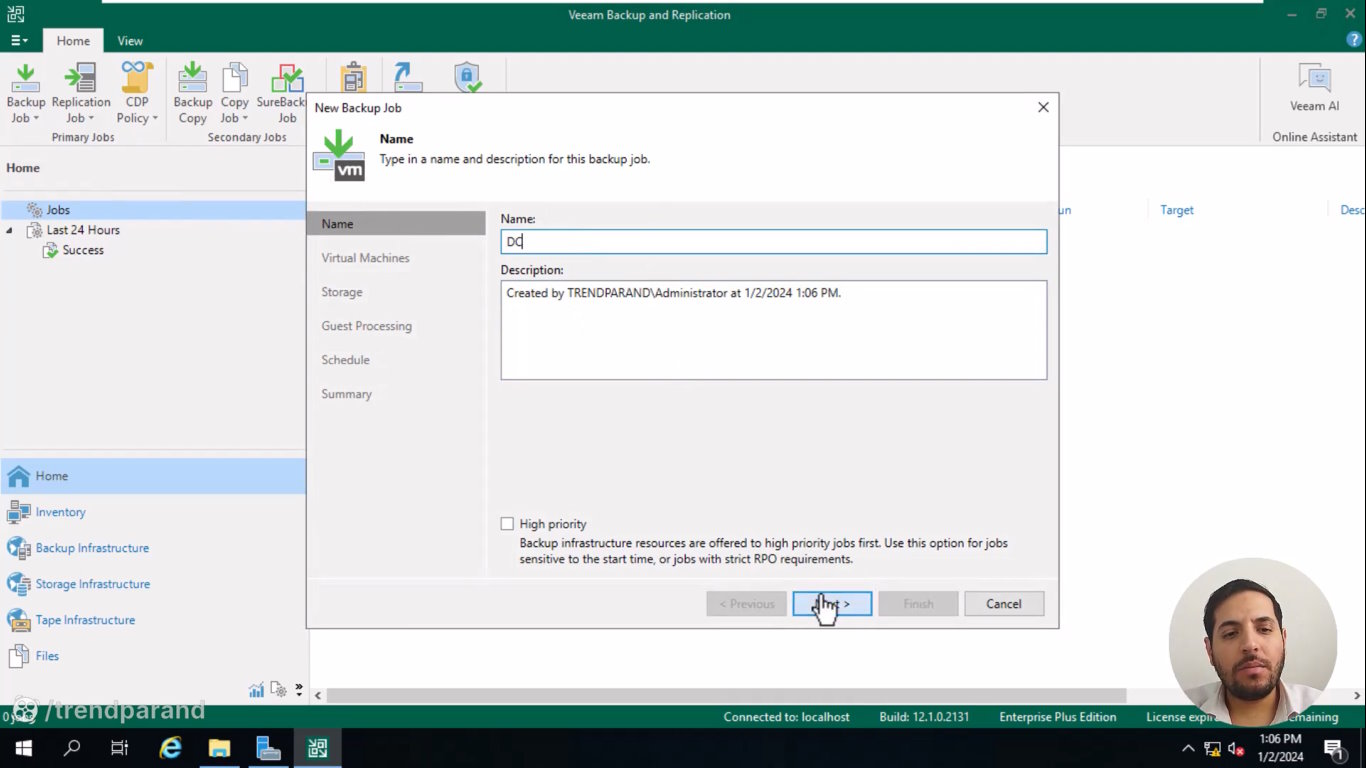The height and width of the screenshot is (768, 1366).
Task: Open the main hamburger menu dropdown
Action: (x=19, y=41)
